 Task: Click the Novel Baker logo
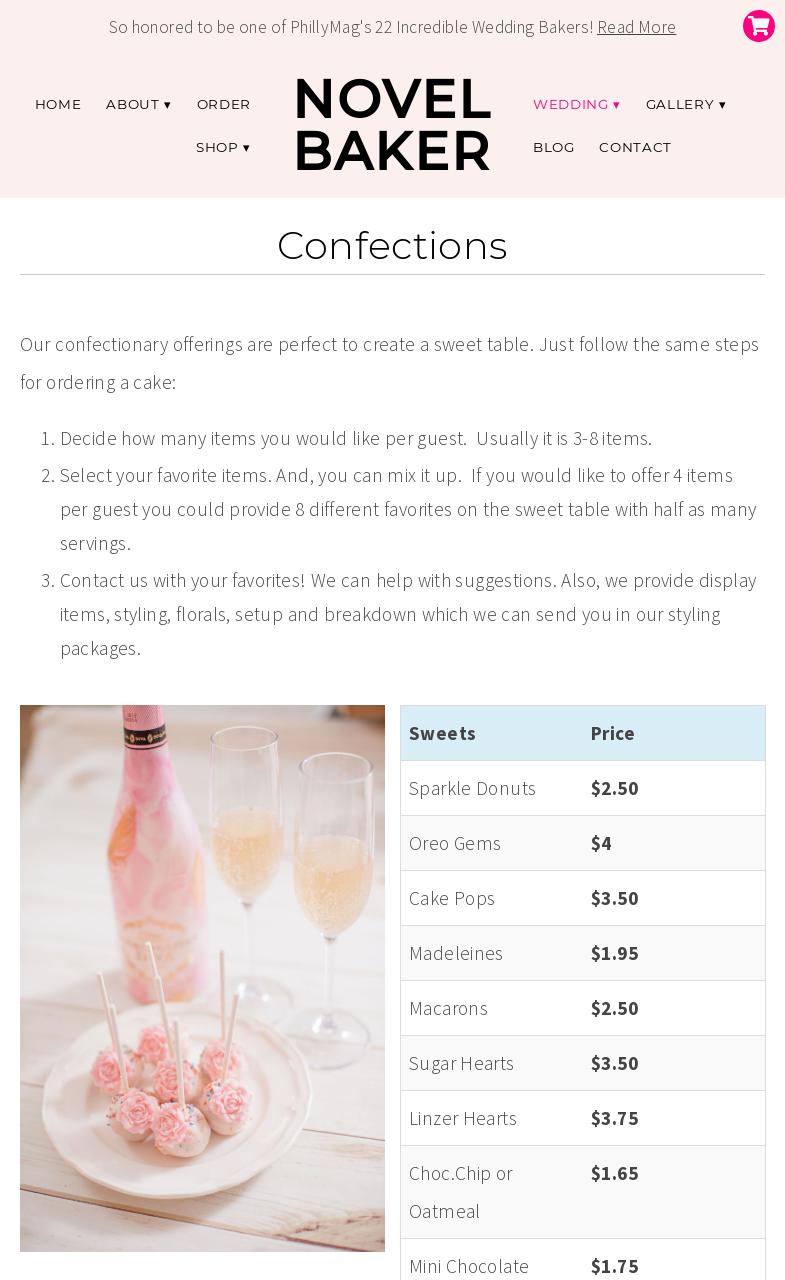pyautogui.click(x=392, y=125)
